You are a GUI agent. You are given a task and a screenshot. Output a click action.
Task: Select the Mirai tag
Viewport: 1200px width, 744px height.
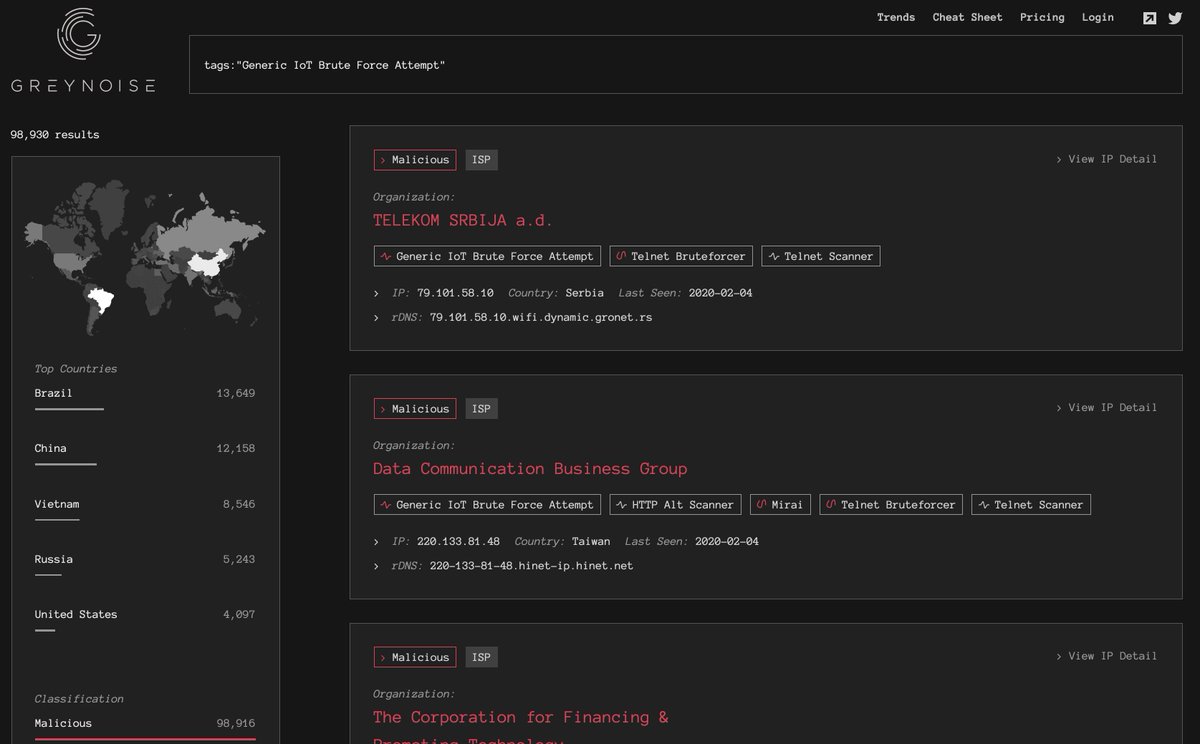tap(780, 505)
